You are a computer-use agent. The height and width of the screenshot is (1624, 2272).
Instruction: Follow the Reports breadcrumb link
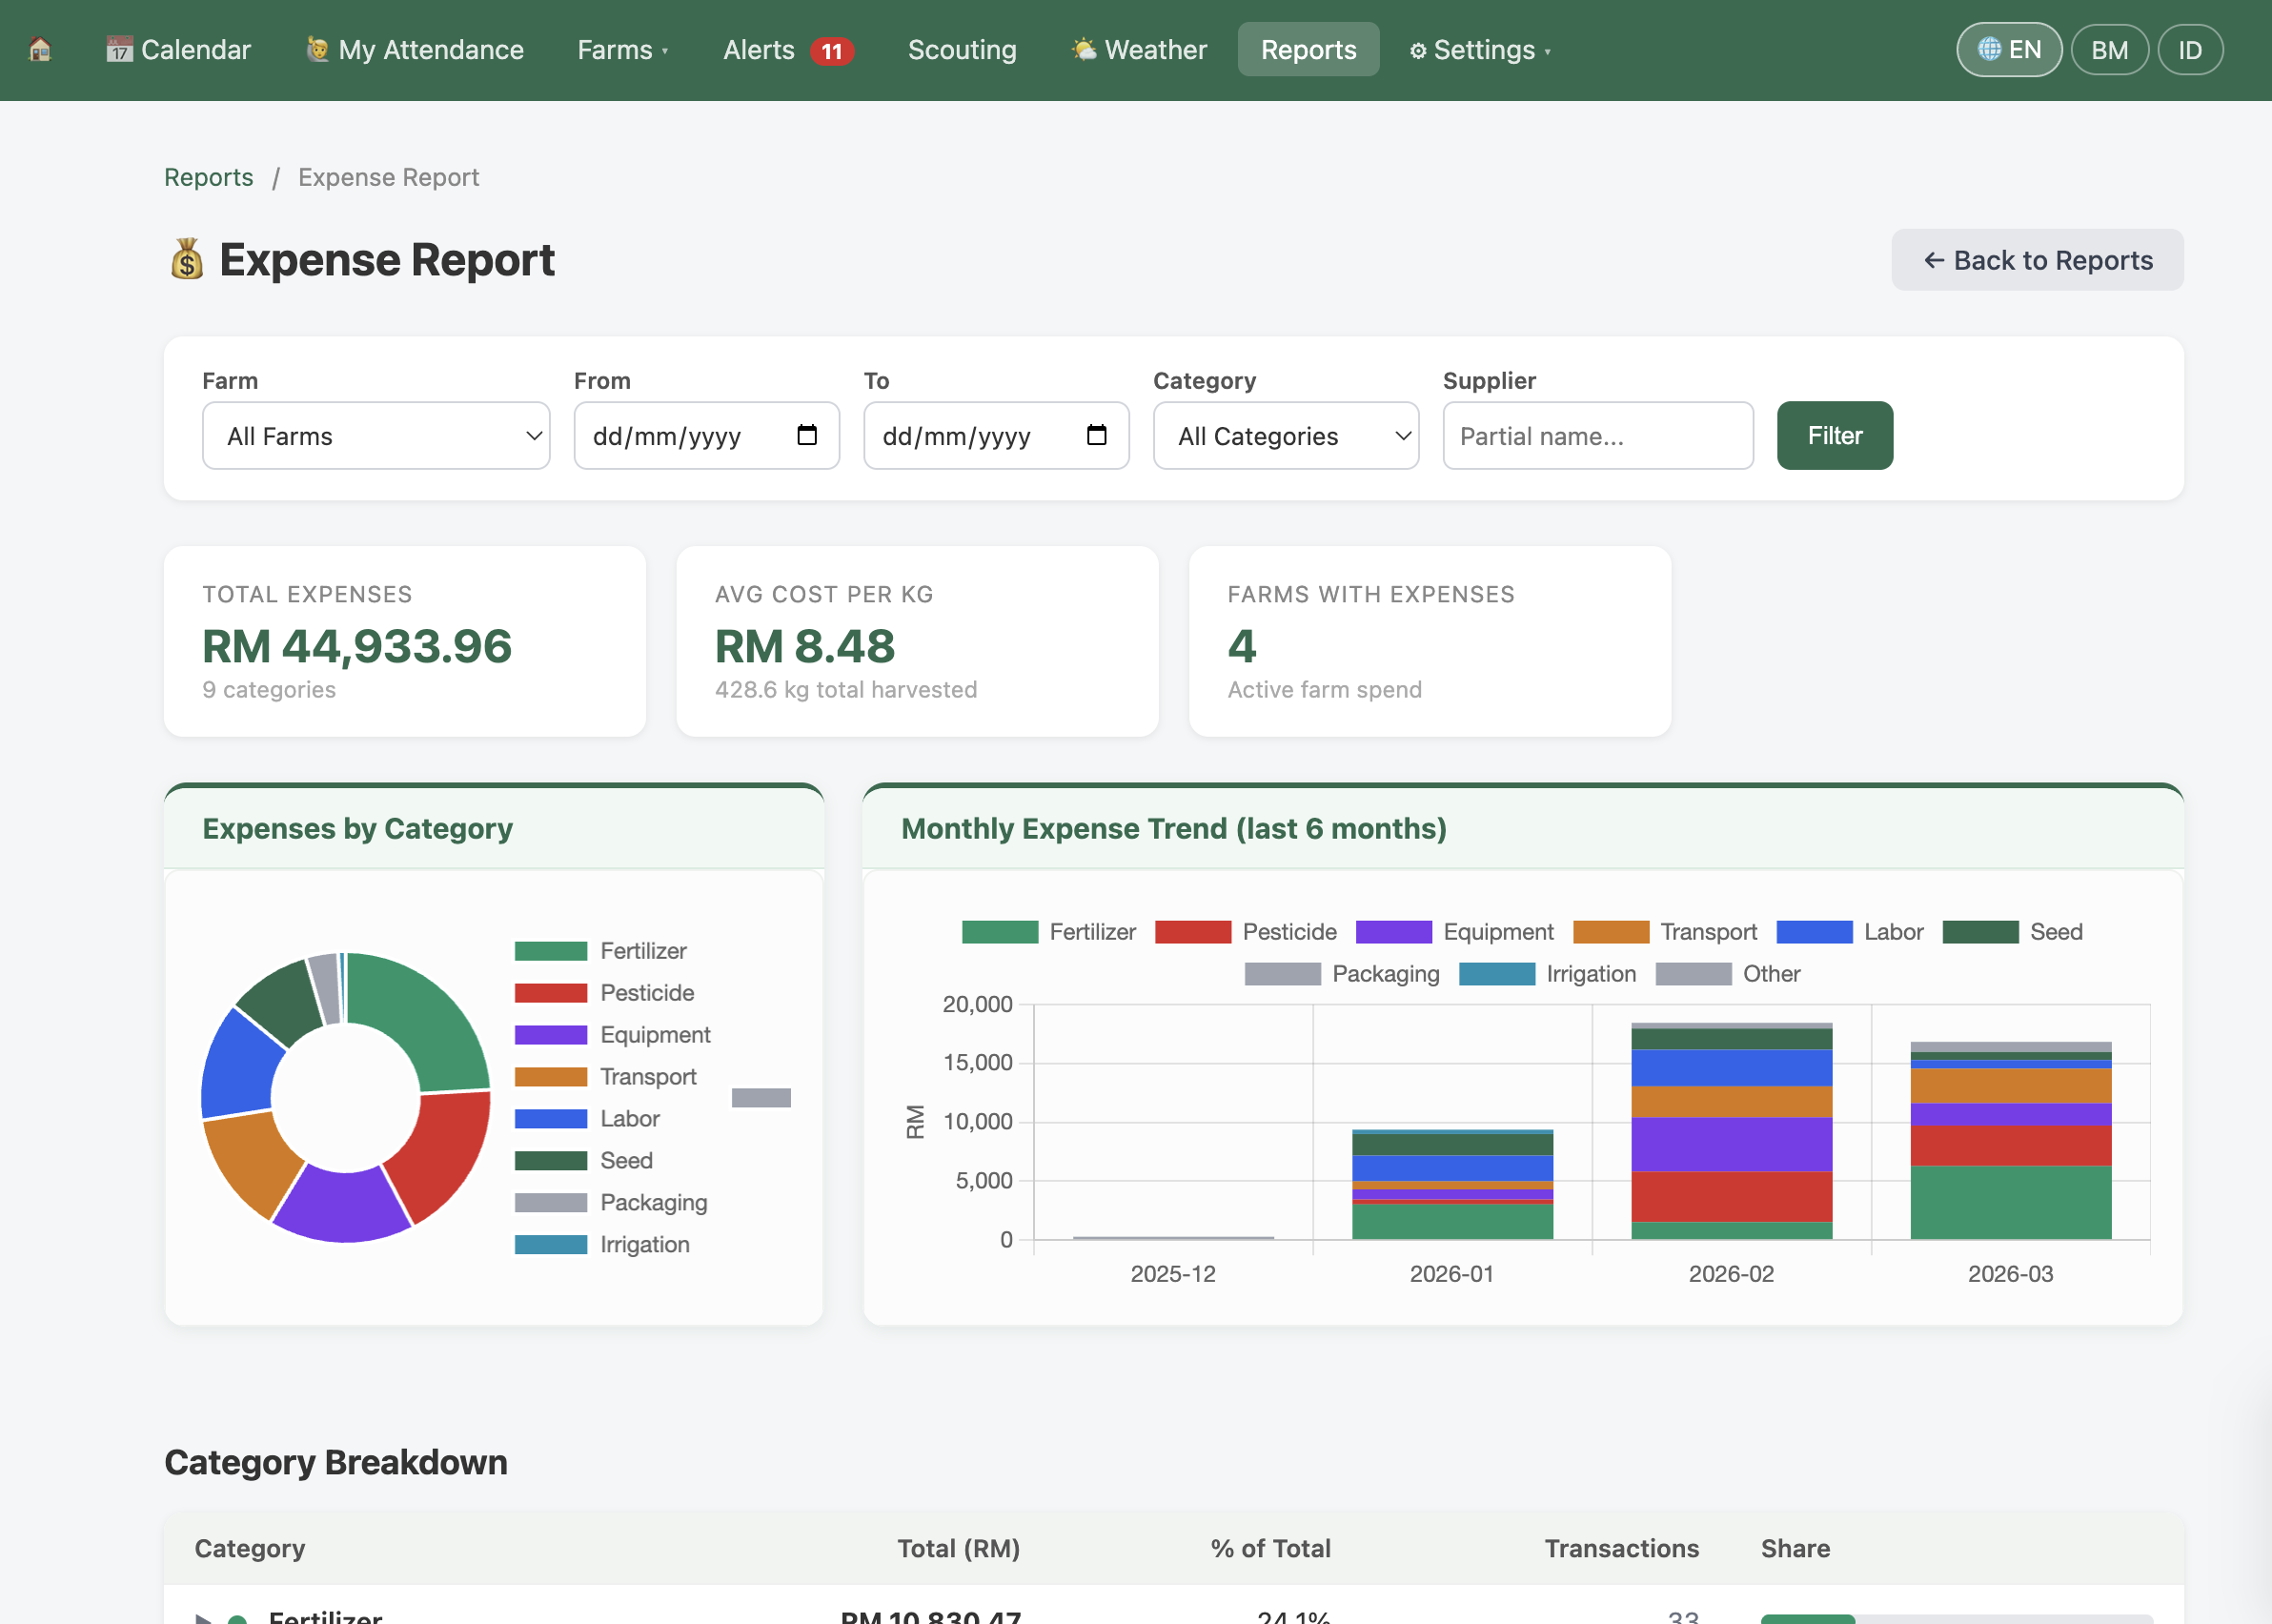[208, 177]
